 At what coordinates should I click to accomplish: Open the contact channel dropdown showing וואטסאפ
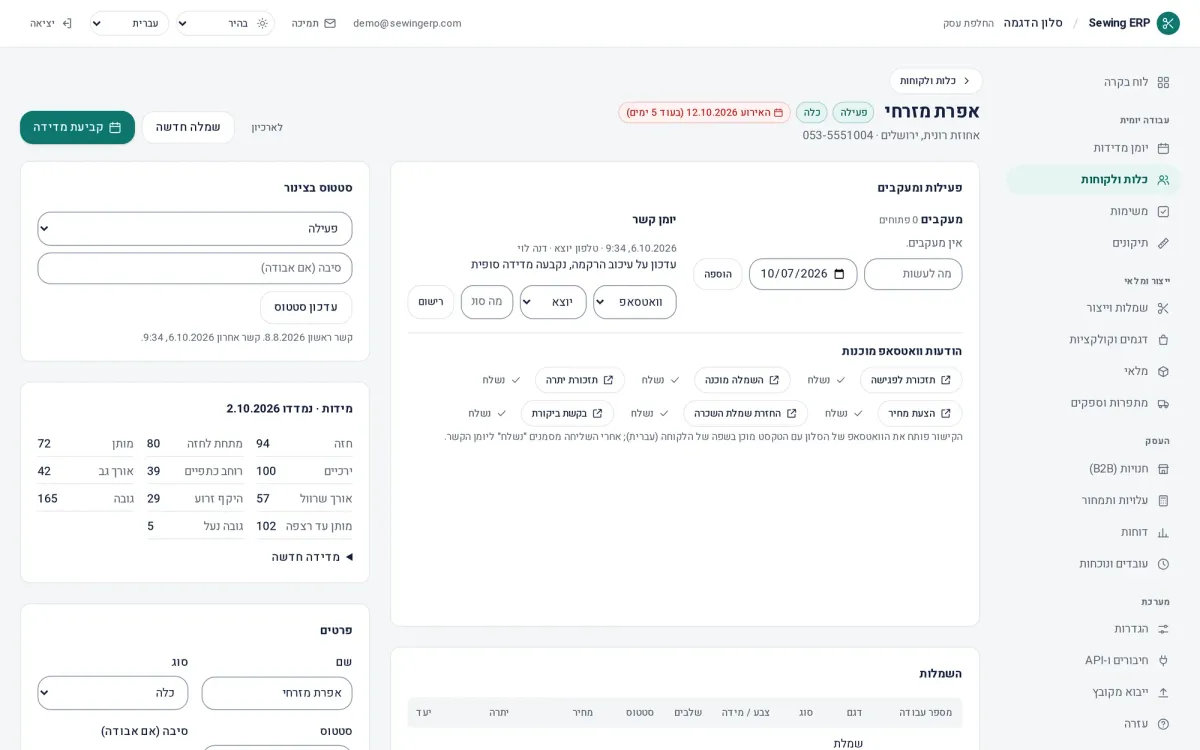(635, 302)
